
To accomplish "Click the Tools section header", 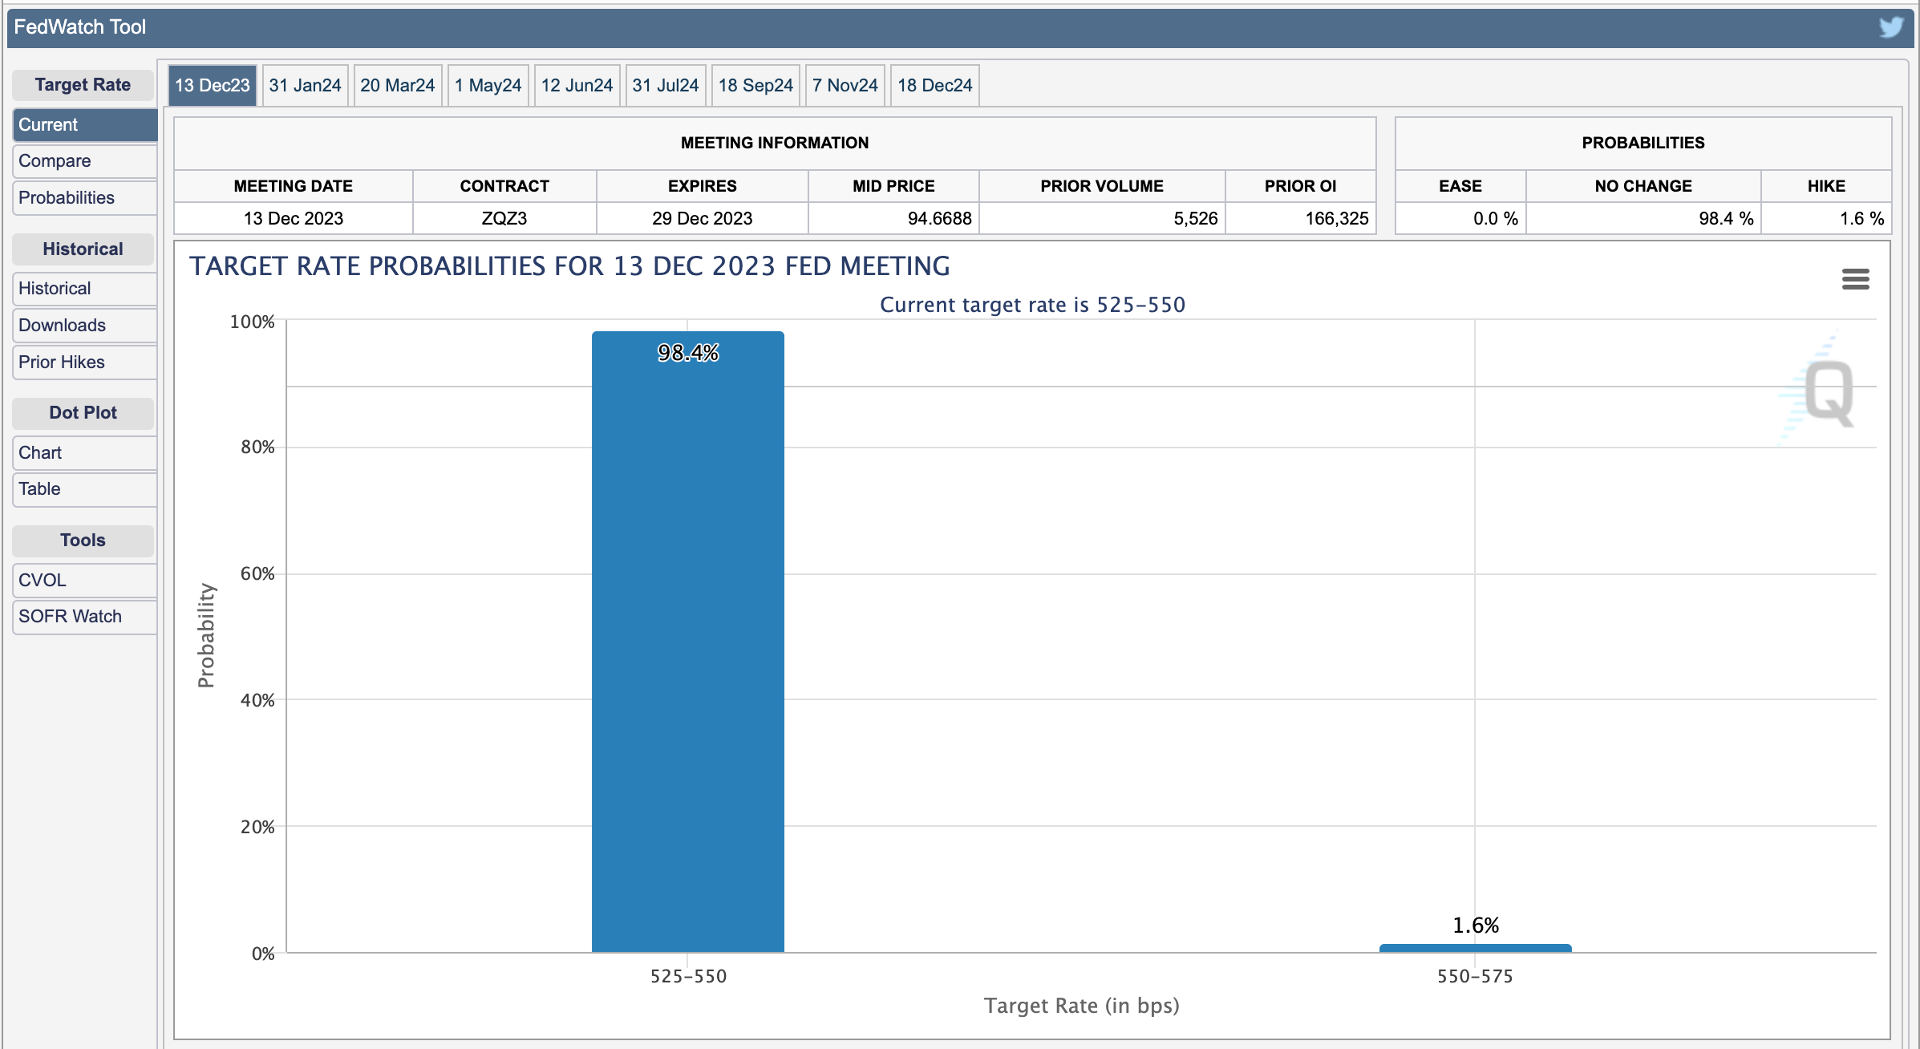I will pyautogui.click(x=83, y=540).
